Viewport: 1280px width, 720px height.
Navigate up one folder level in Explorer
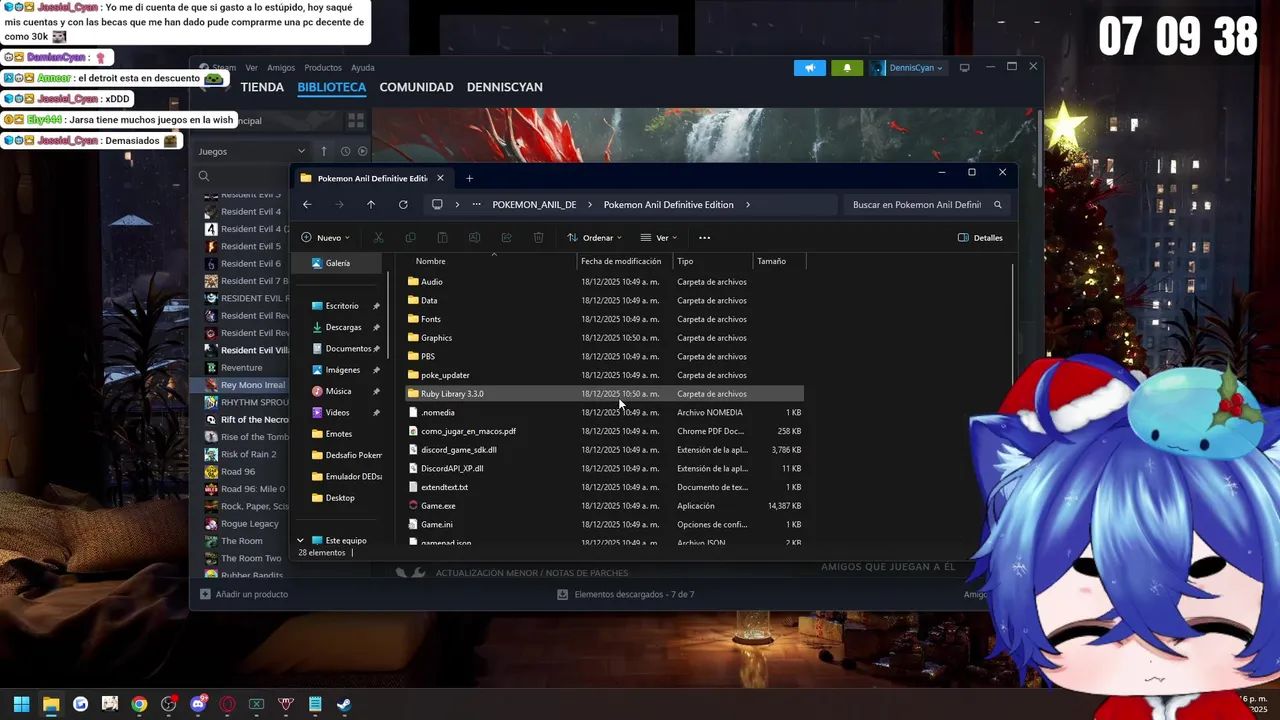pos(371,204)
